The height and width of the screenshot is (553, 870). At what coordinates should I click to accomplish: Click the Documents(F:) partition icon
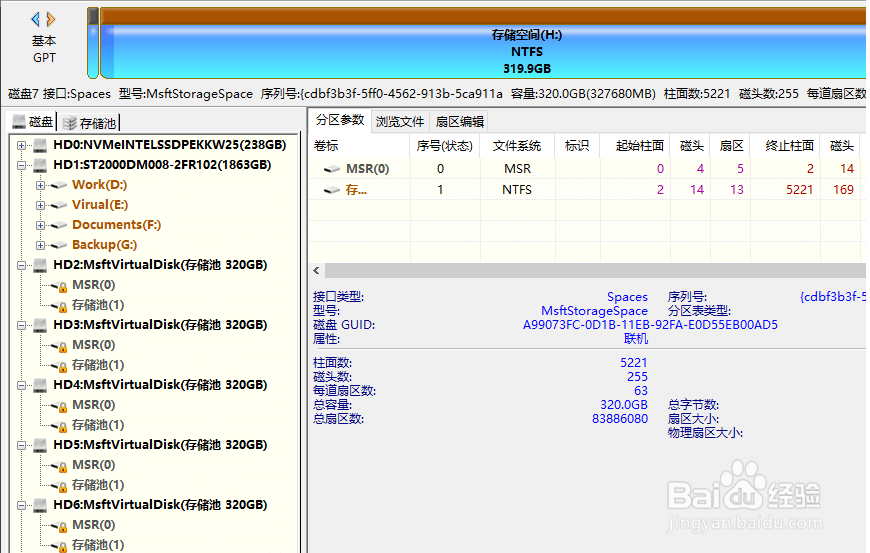[59, 225]
